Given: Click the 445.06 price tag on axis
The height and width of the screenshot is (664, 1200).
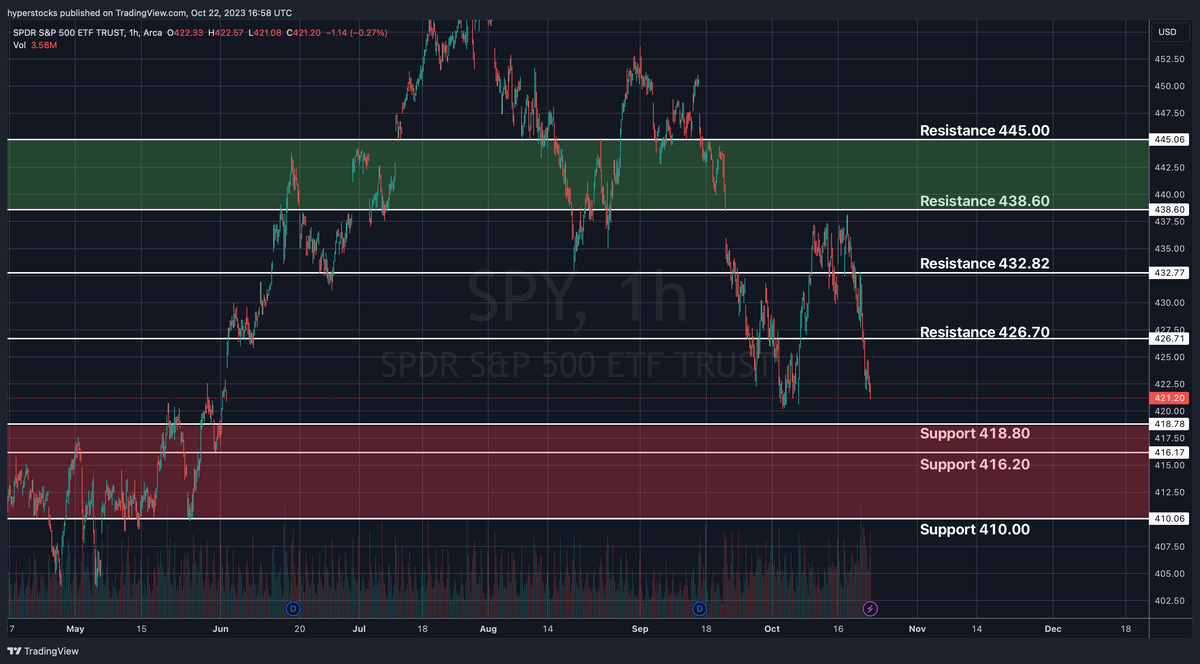Looking at the screenshot, I should pos(1169,140).
